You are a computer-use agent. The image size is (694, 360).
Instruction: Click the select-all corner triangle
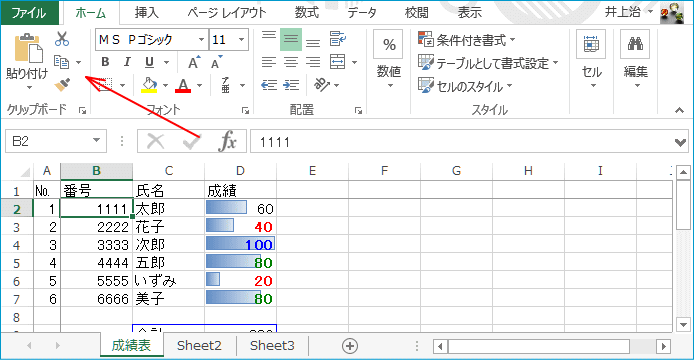pyautogui.click(x=25, y=171)
